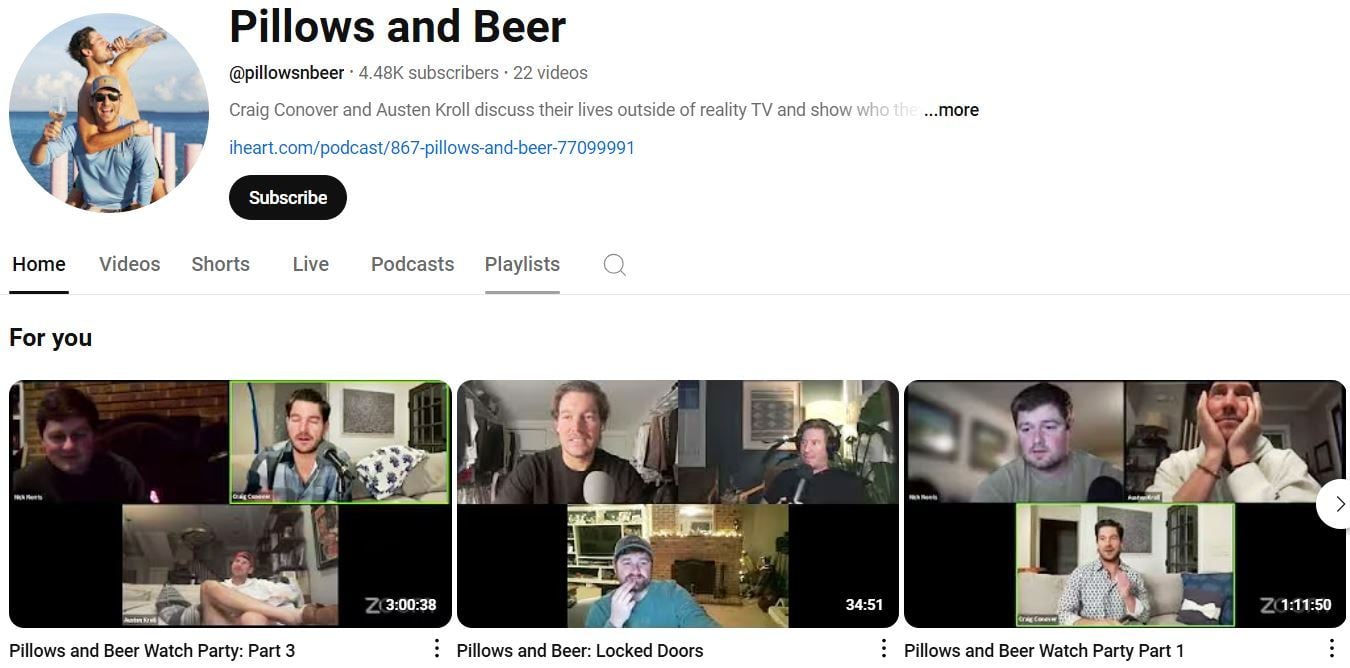Open options menu for Locked Doors video
This screenshot has height=668, width=1350.
point(884,649)
